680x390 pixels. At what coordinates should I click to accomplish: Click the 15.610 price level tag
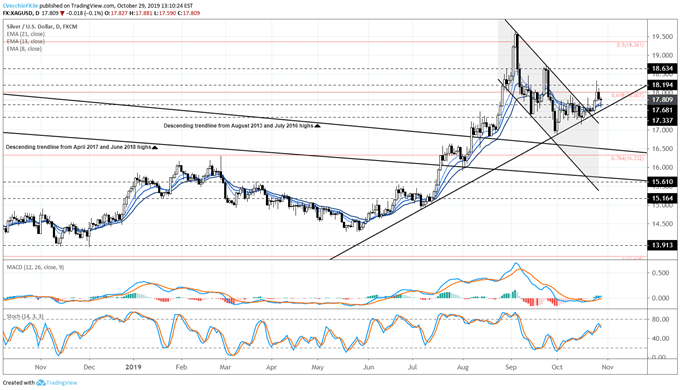[662, 182]
